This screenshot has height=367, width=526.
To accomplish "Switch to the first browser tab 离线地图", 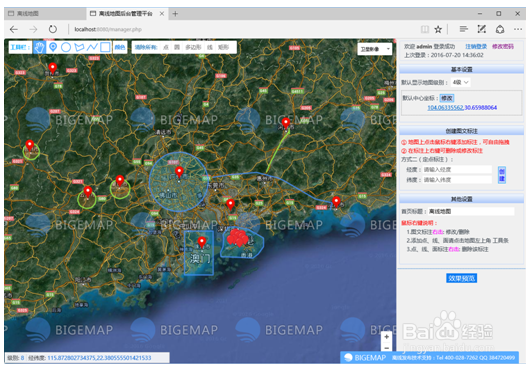I will coord(44,13).
